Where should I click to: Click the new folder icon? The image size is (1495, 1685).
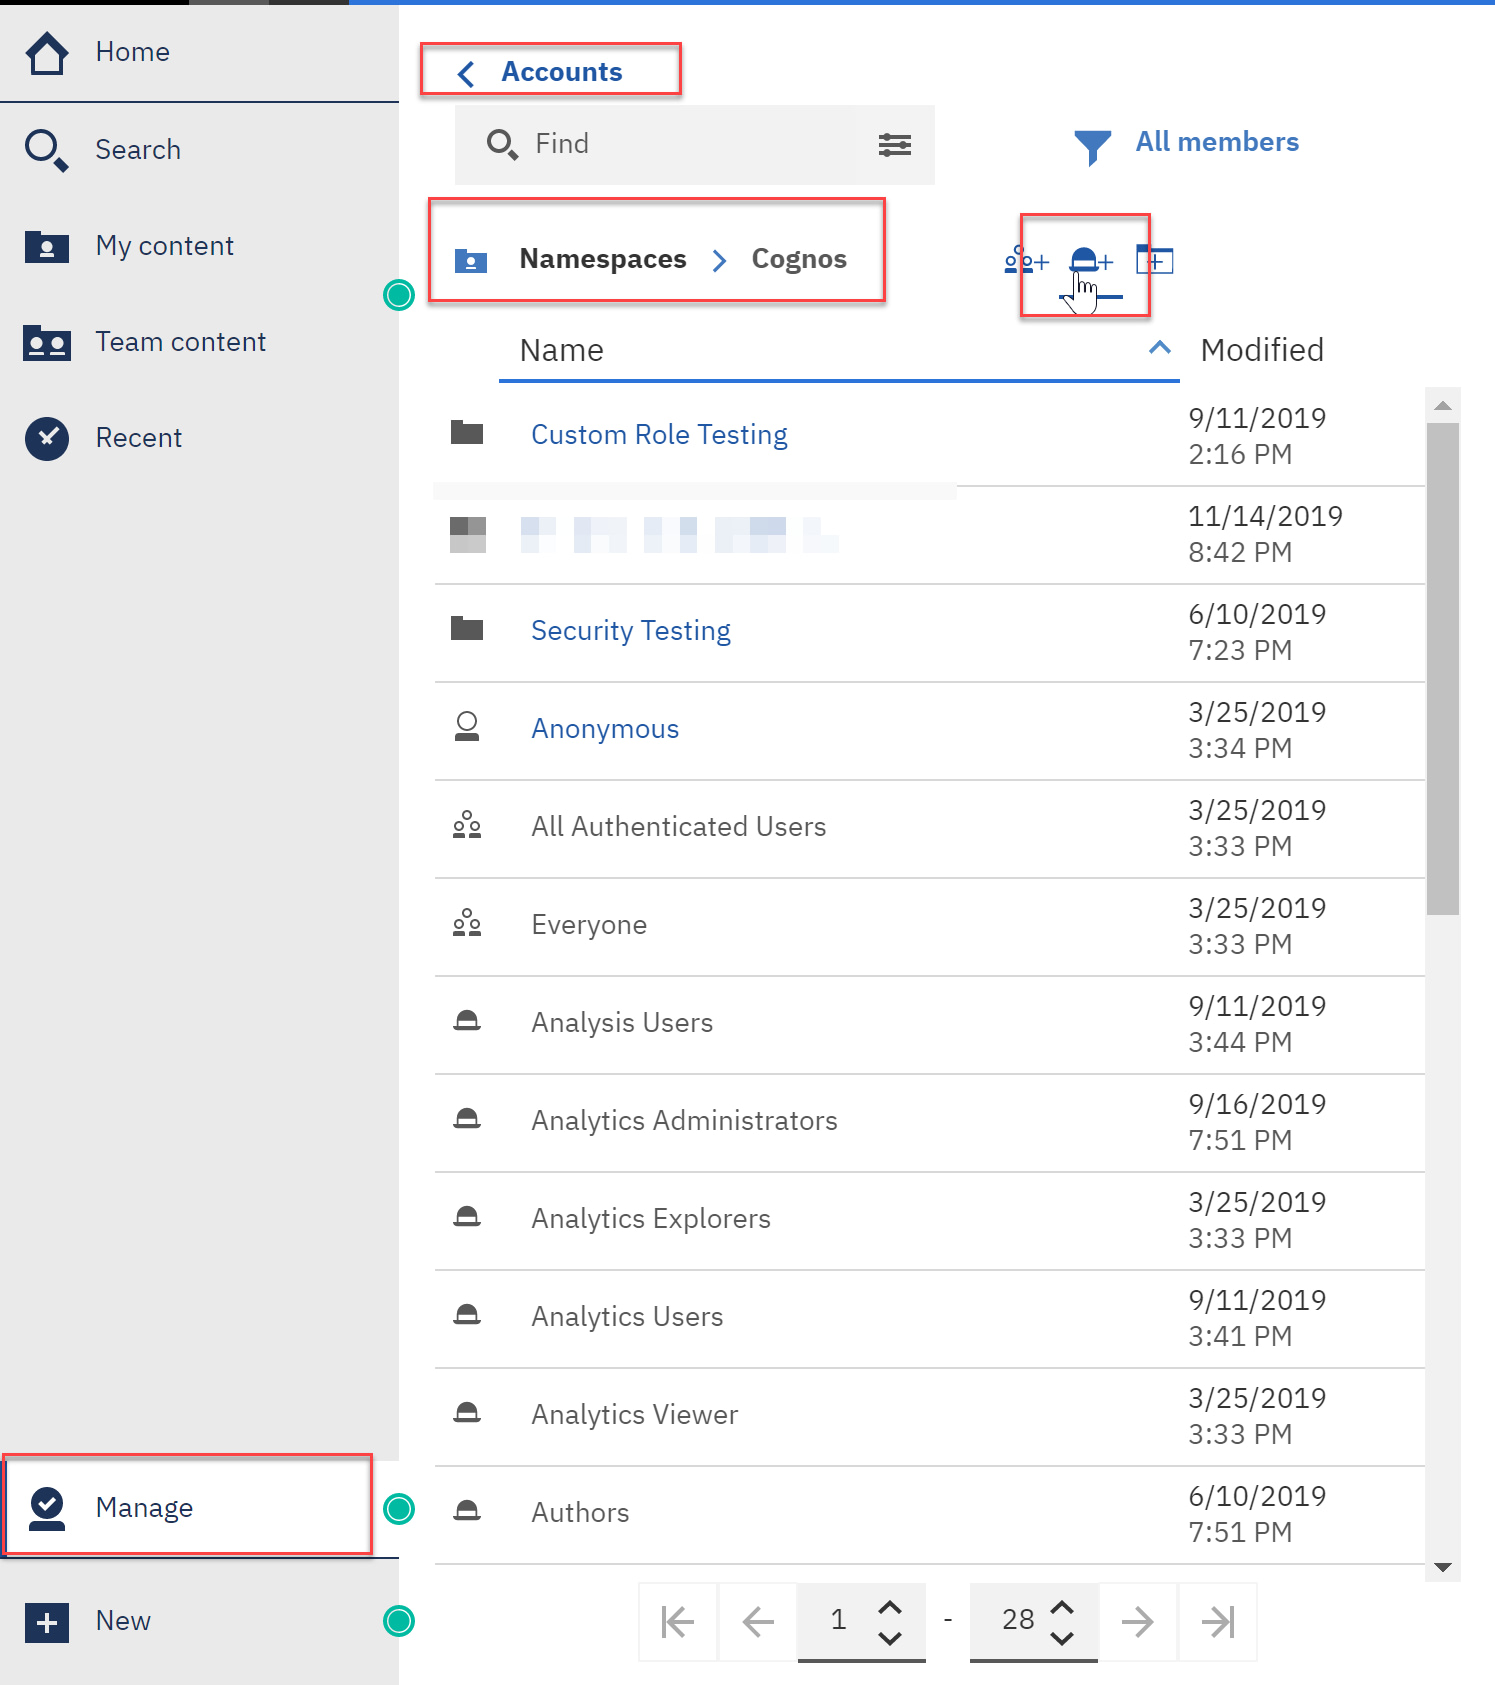(x=1154, y=261)
